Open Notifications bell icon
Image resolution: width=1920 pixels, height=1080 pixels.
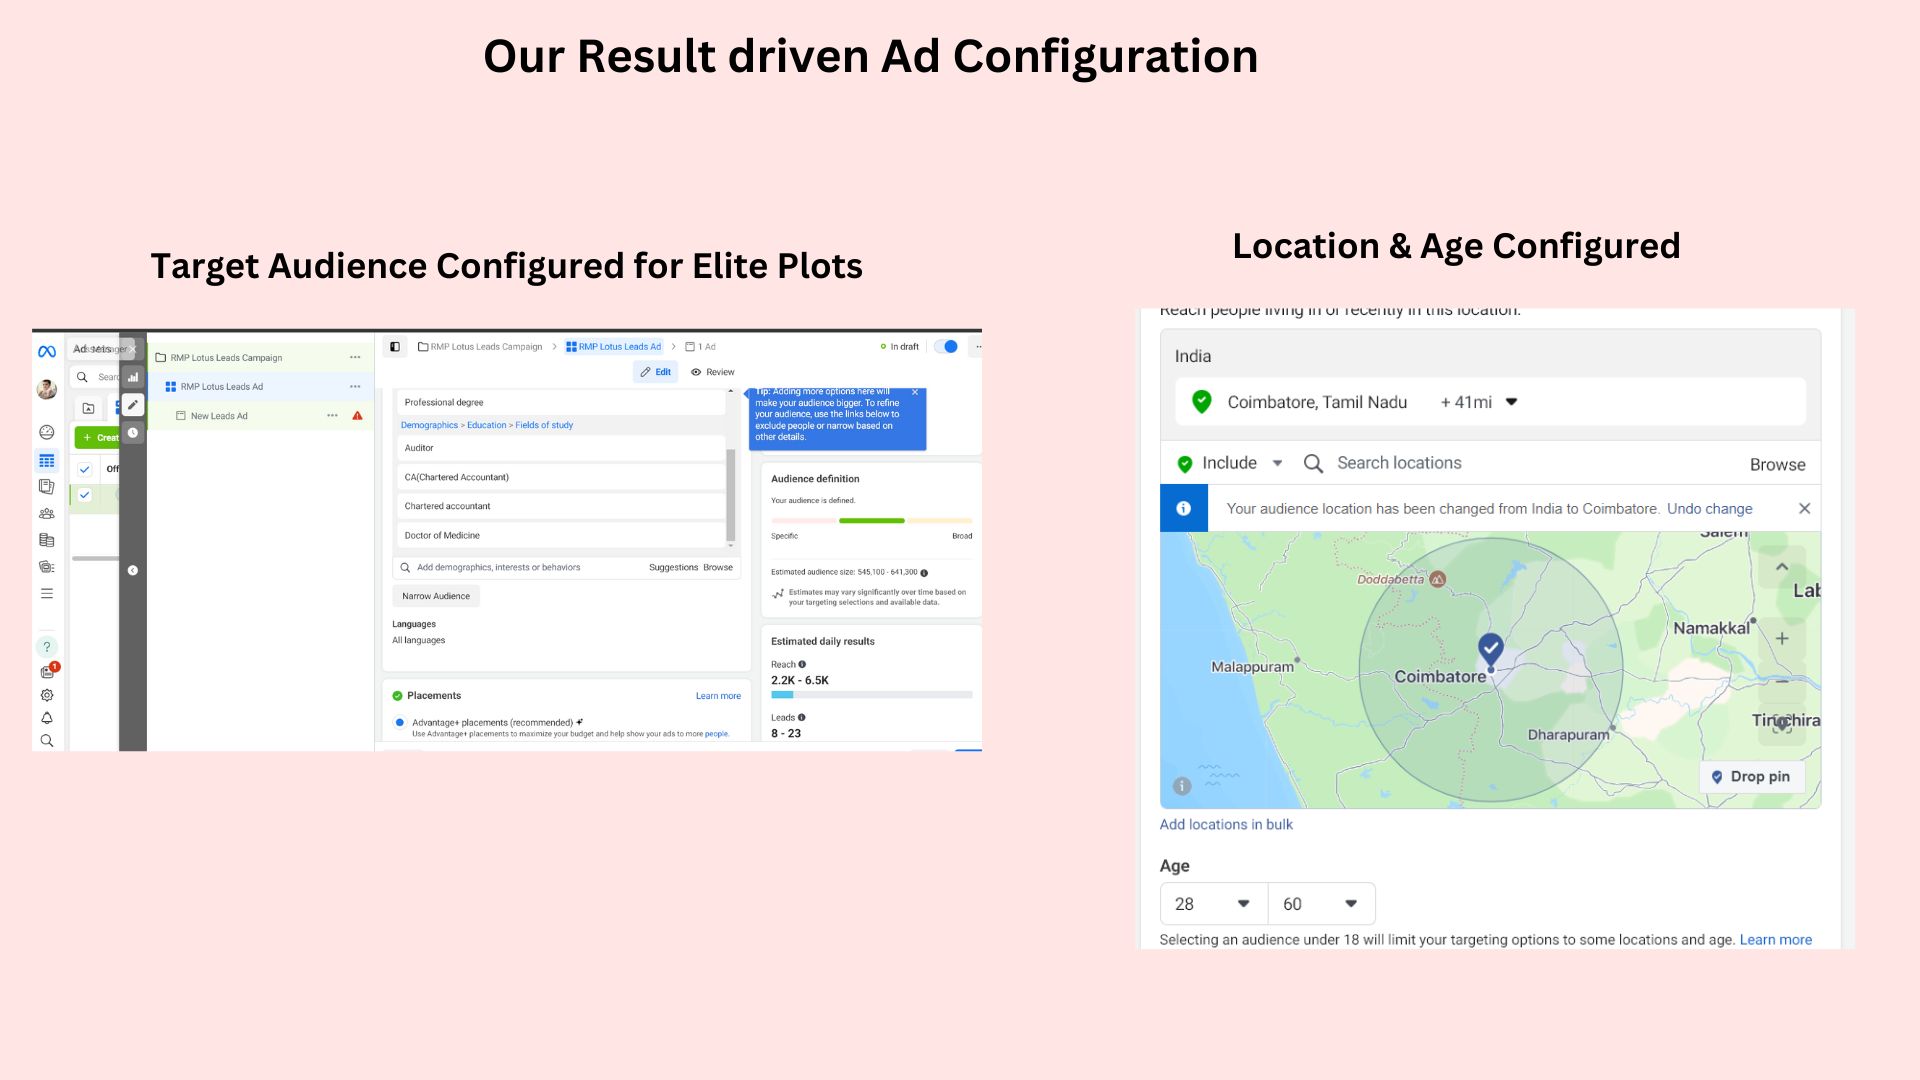click(47, 718)
